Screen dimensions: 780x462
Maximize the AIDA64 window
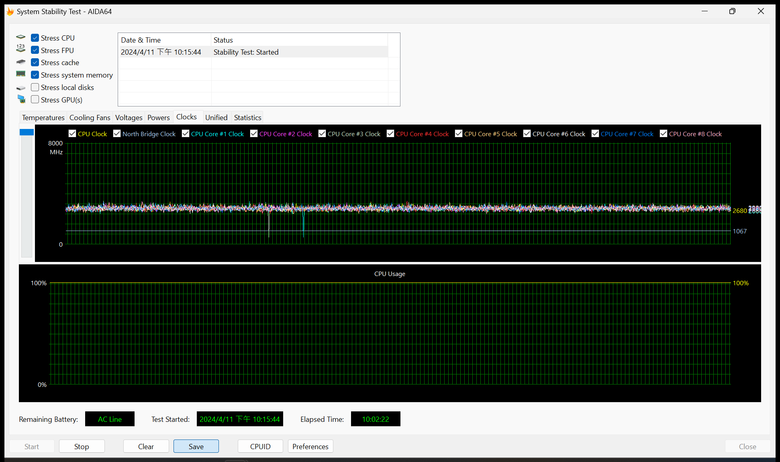pos(732,11)
